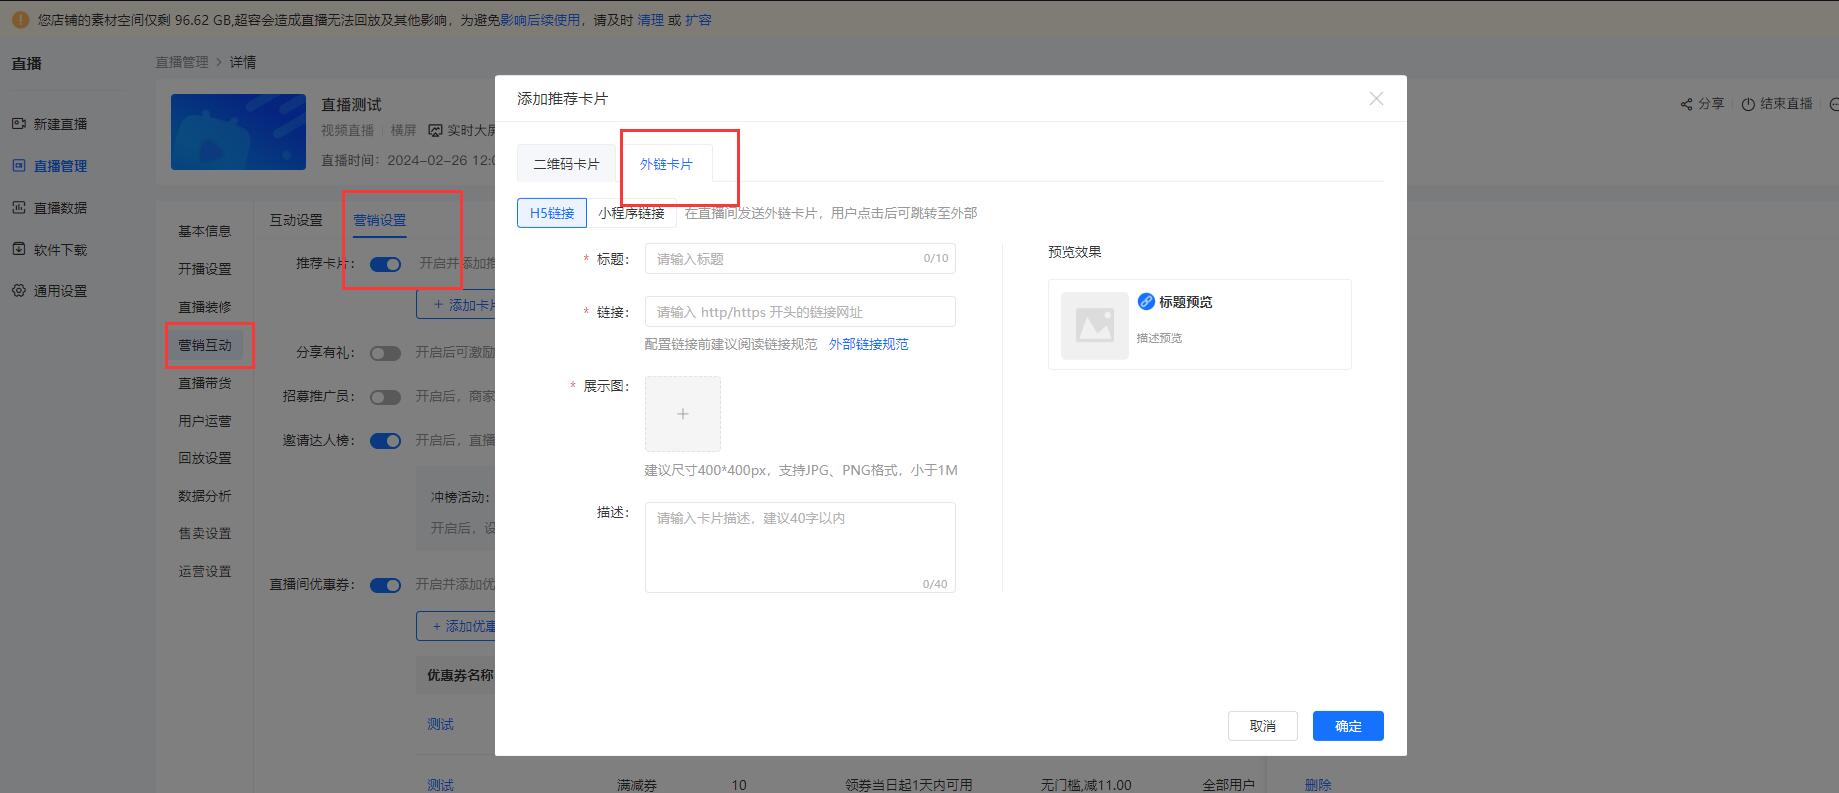The width and height of the screenshot is (1839, 793).
Task: Click the 结束直播 power icon
Action: [1748, 104]
